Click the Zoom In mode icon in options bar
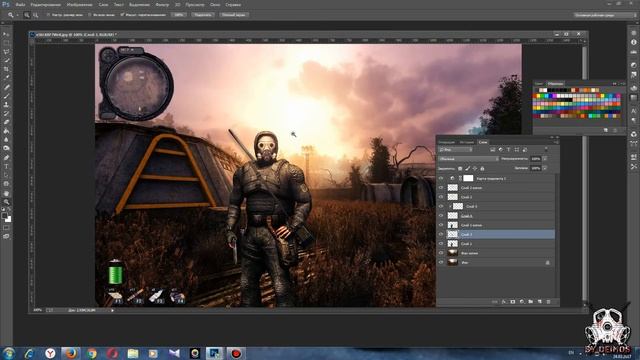Screen dimensions: 640x360 click(x=27, y=15)
